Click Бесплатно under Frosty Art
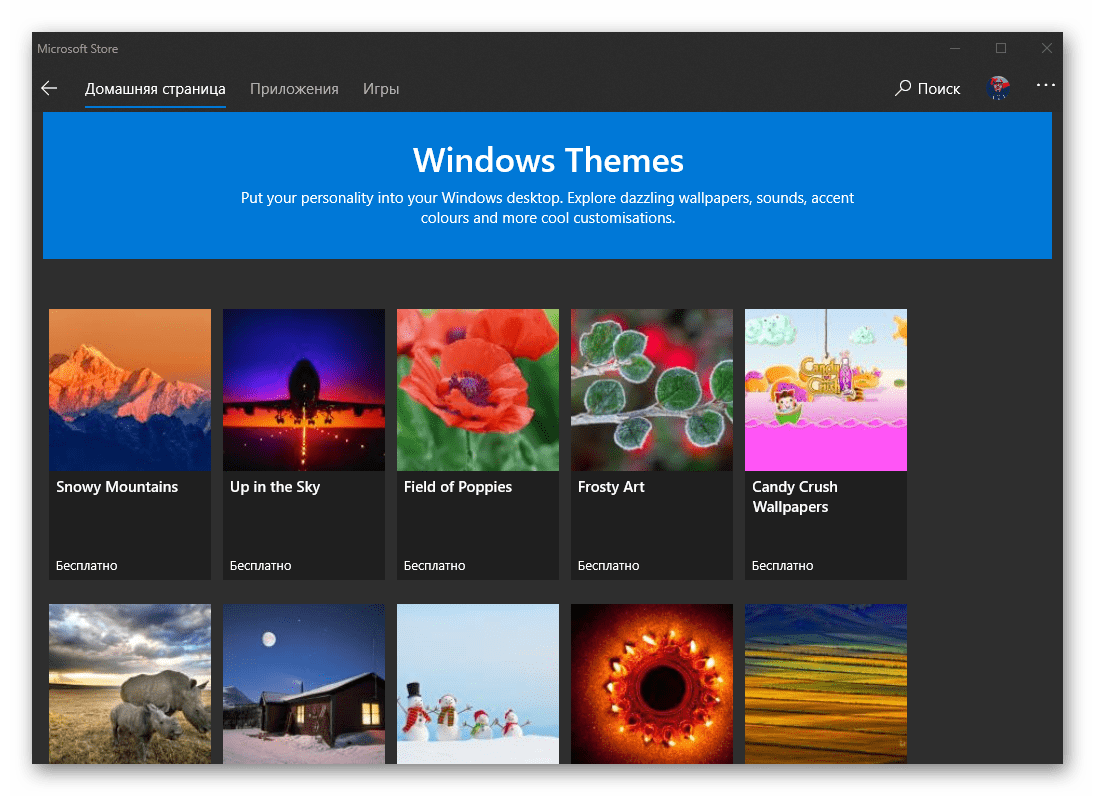Screen dimensions: 1095x796 click(608, 566)
